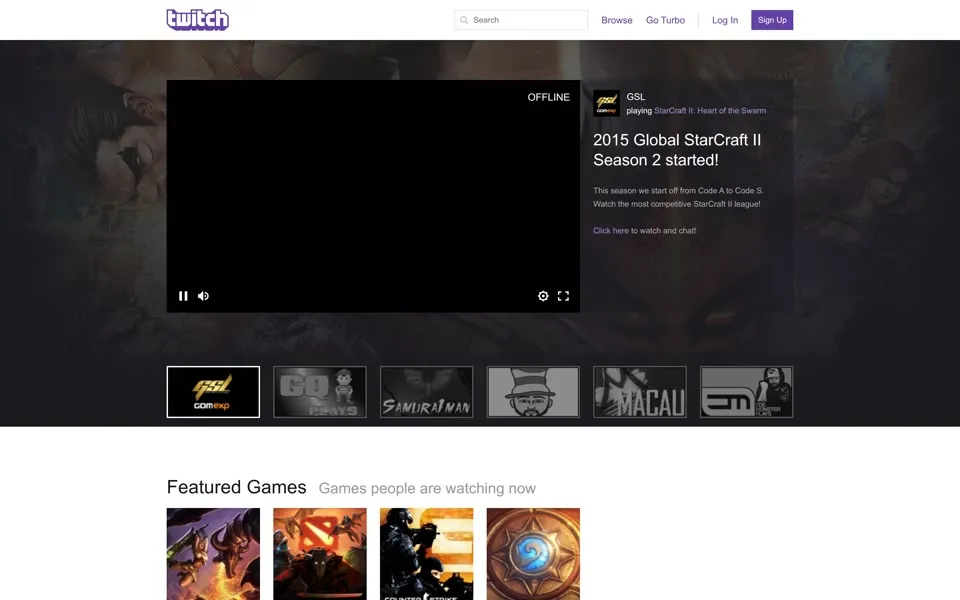Click the Twitch logo
Image resolution: width=960 pixels, height=600 pixels.
(198, 20)
